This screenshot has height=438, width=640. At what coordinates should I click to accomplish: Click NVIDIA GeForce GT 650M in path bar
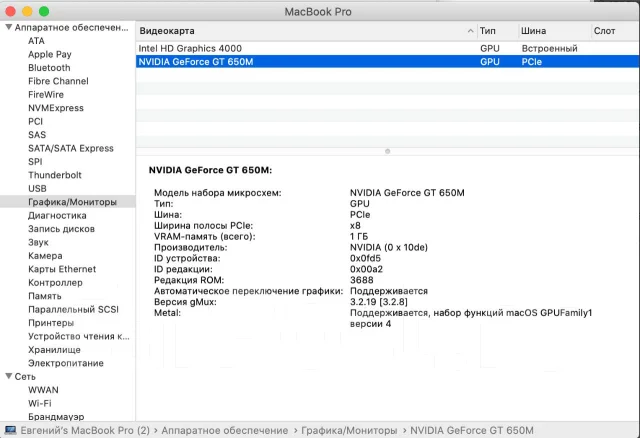472,431
